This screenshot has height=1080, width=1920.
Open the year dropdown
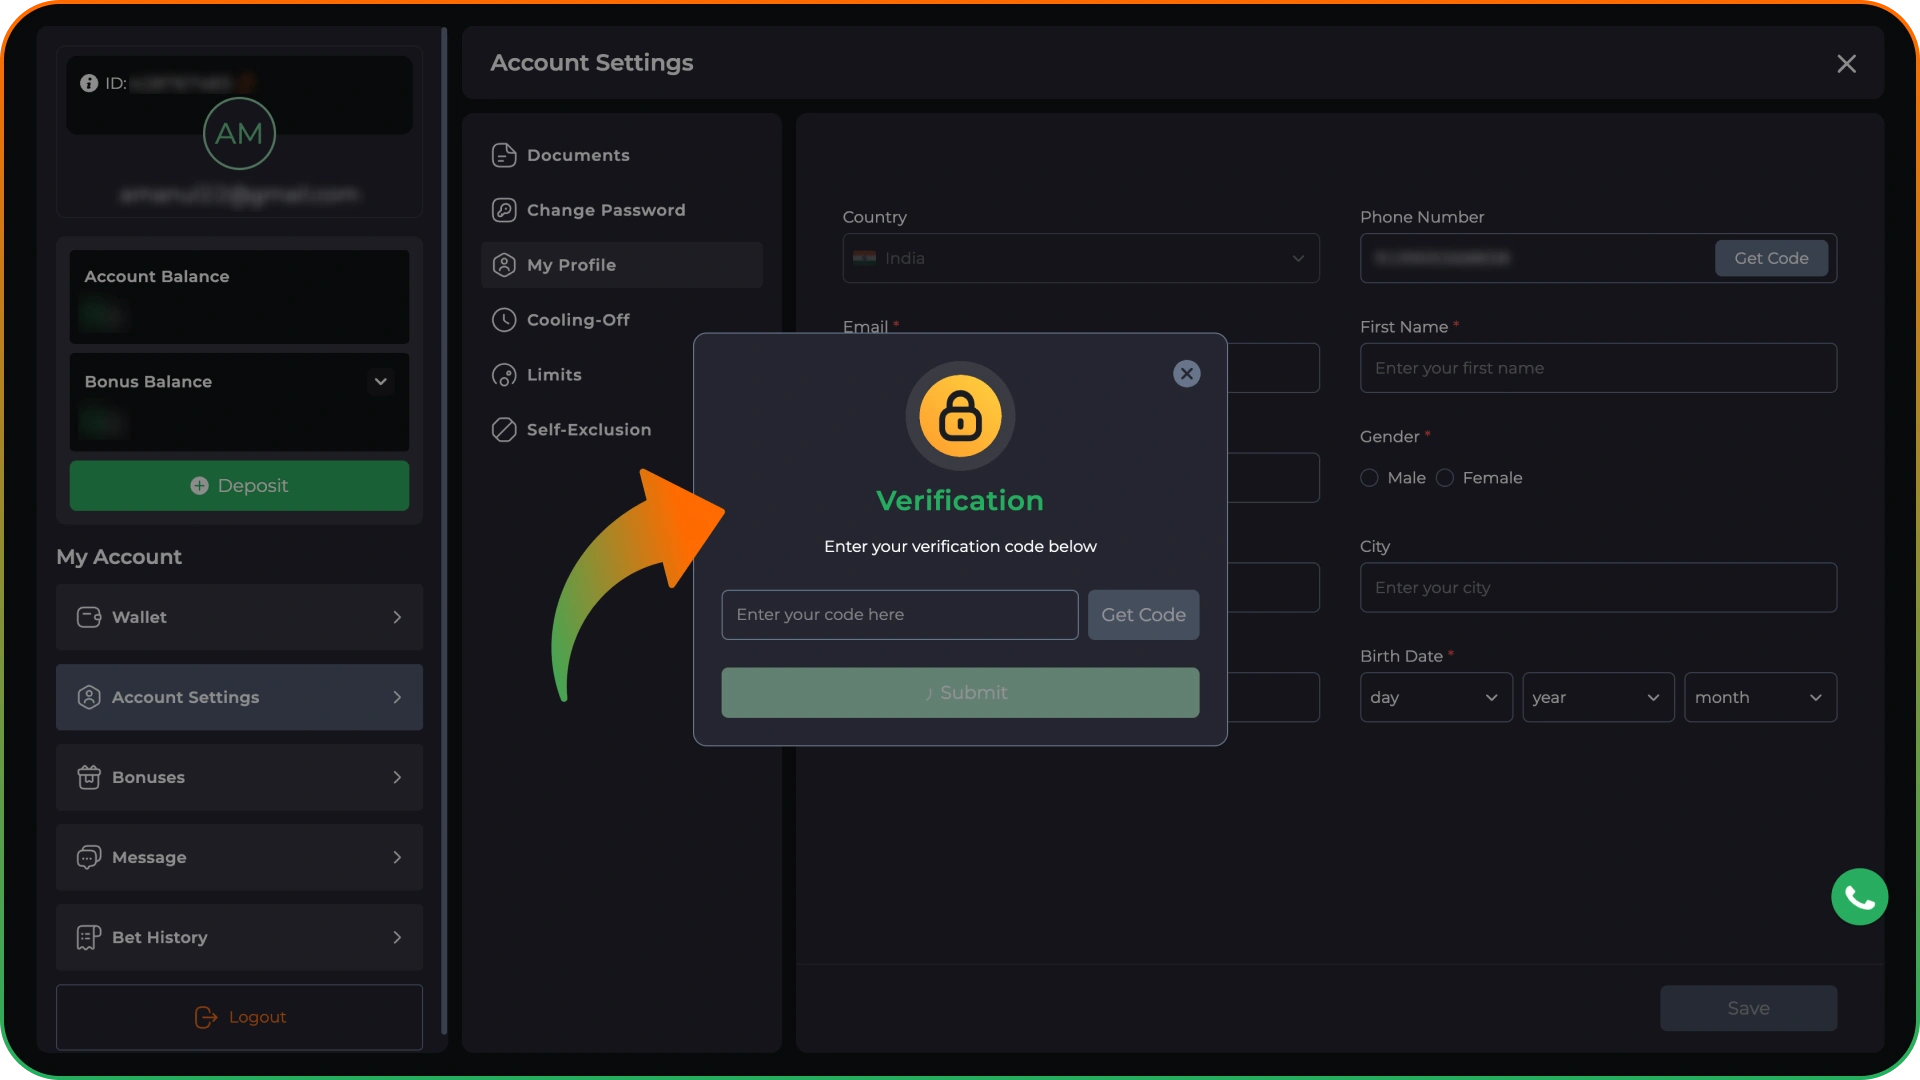pos(1598,697)
